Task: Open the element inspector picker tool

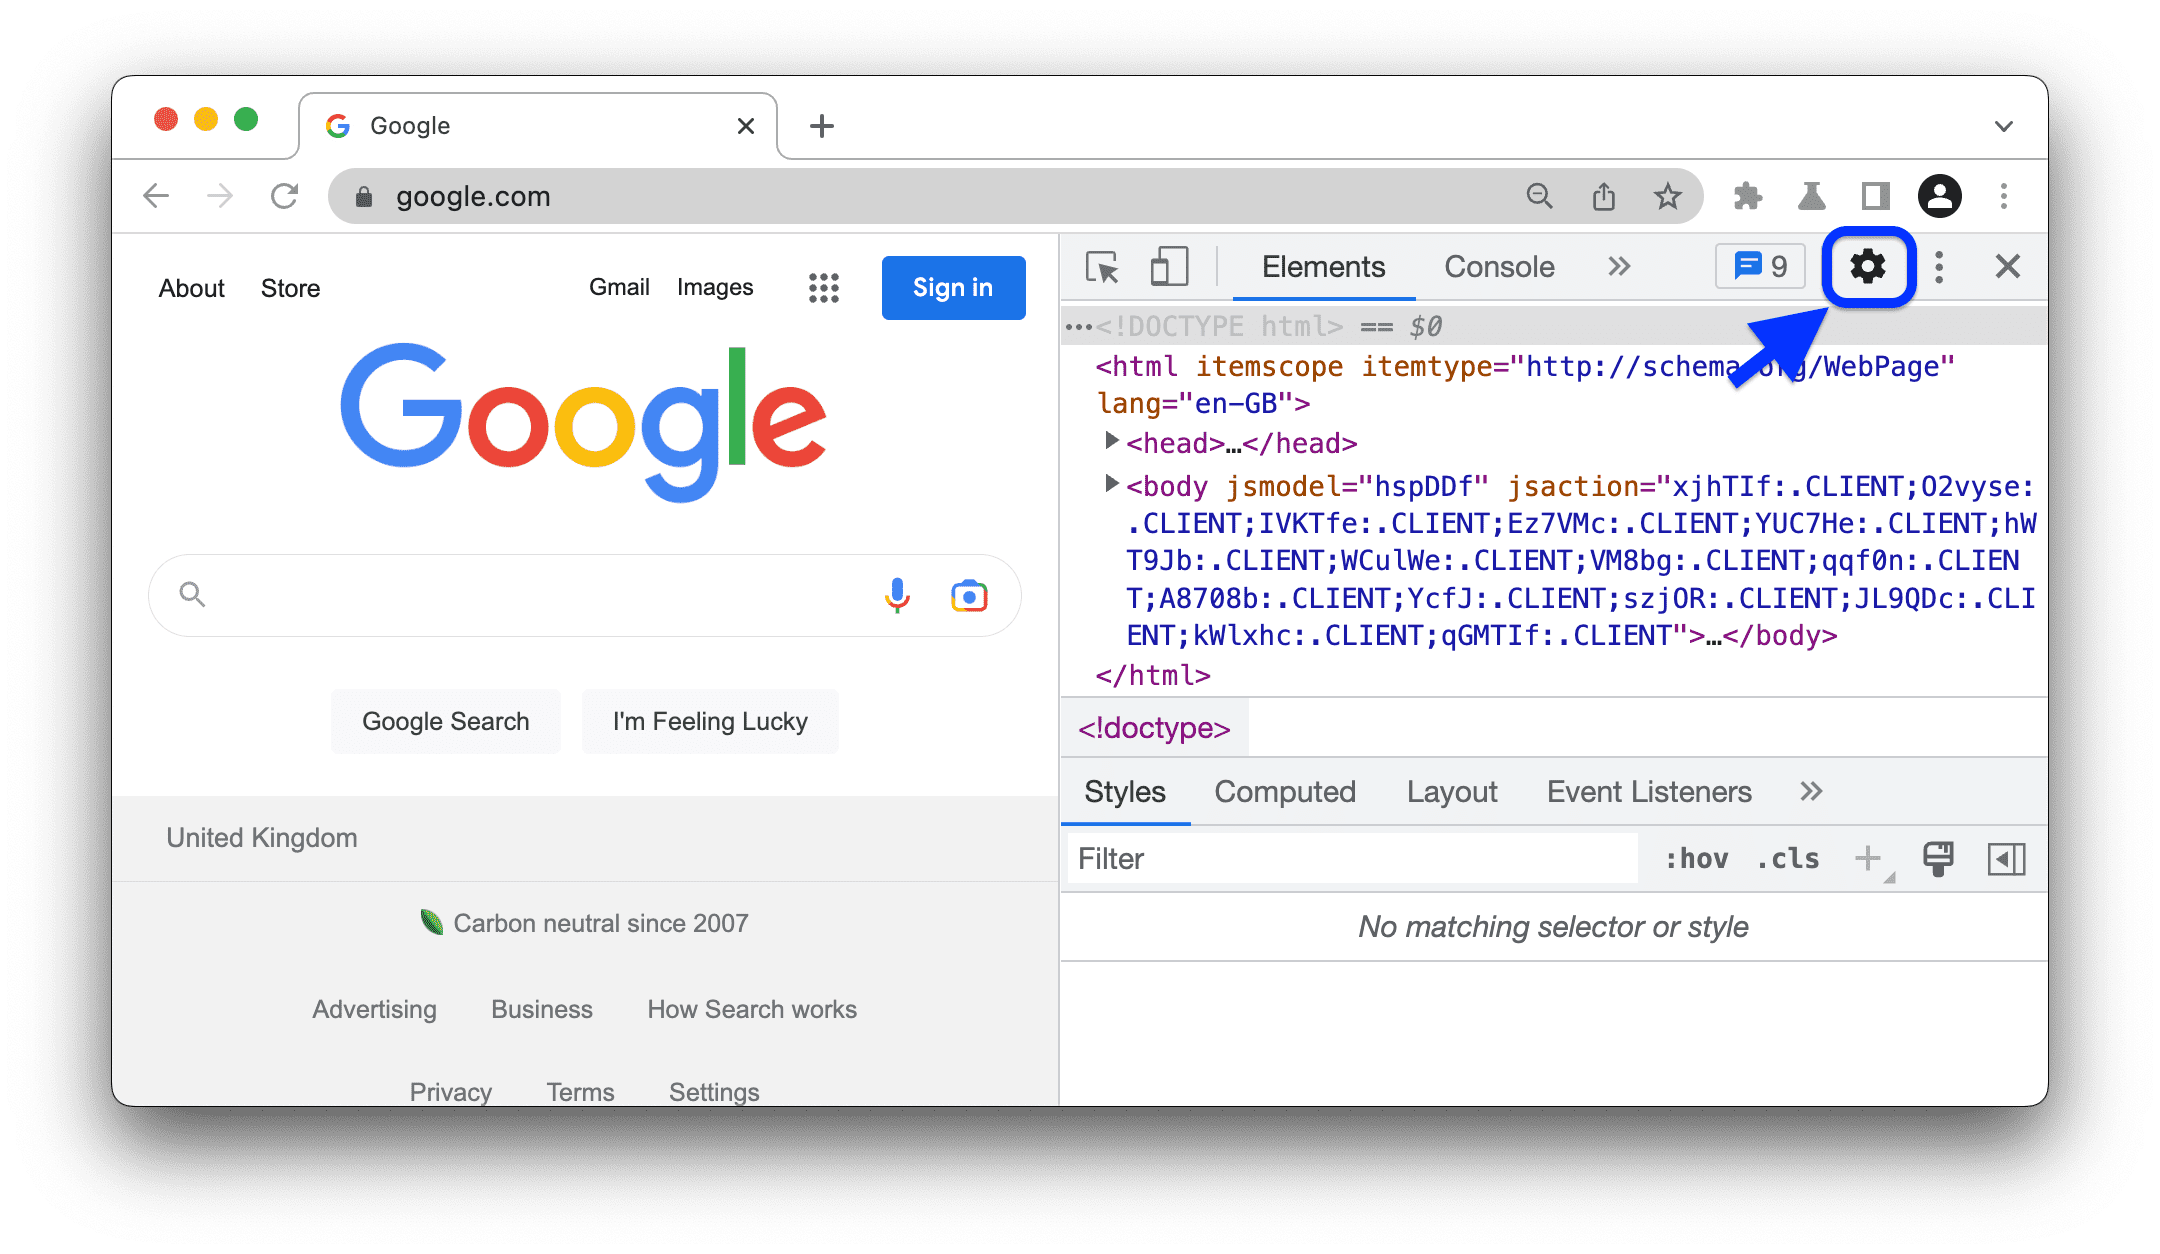Action: click(x=1102, y=269)
